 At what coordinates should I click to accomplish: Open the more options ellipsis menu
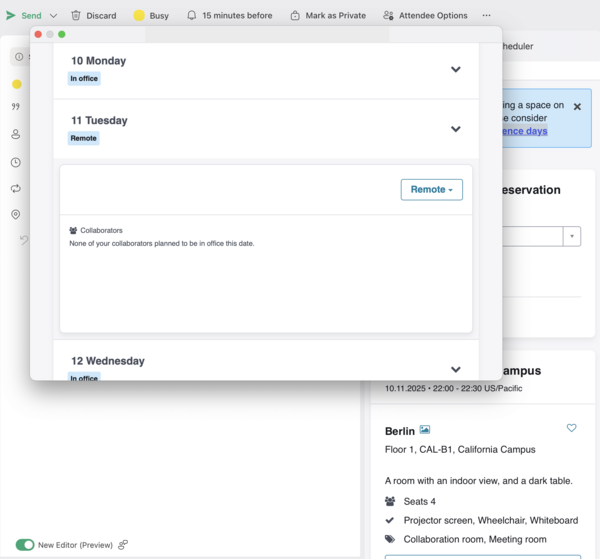click(x=486, y=16)
